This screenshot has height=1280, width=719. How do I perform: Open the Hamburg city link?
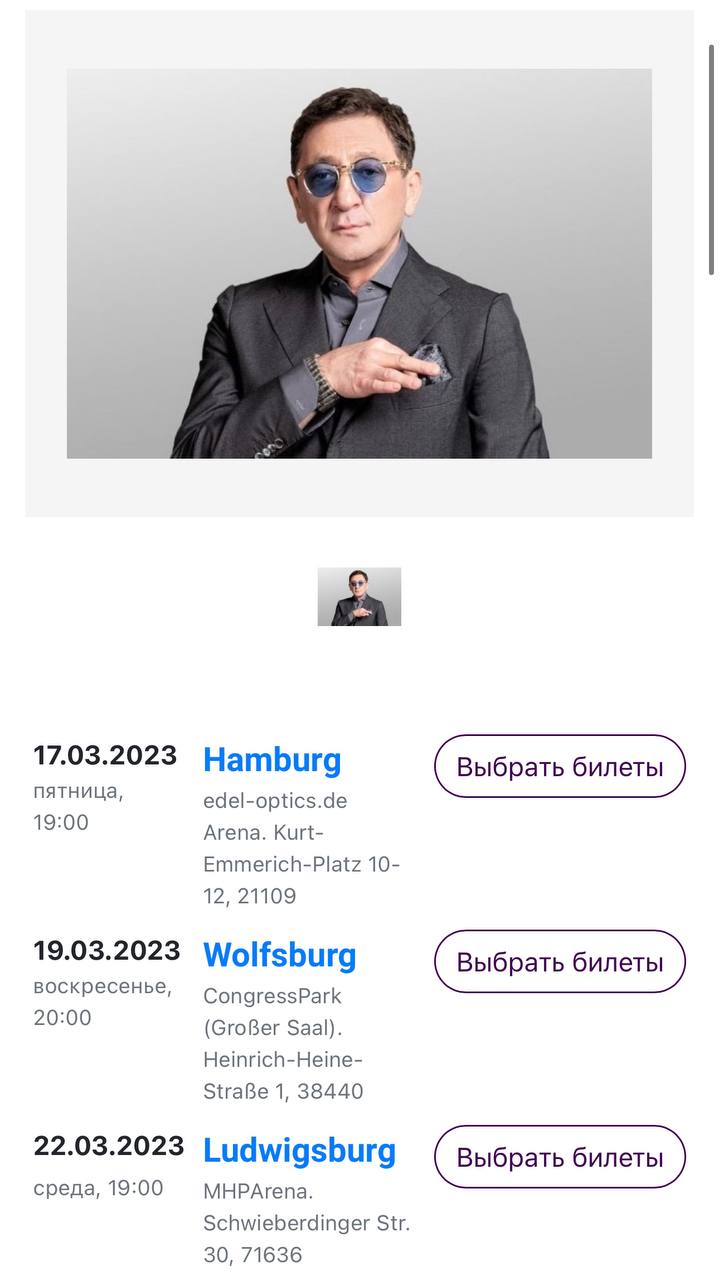coord(272,760)
